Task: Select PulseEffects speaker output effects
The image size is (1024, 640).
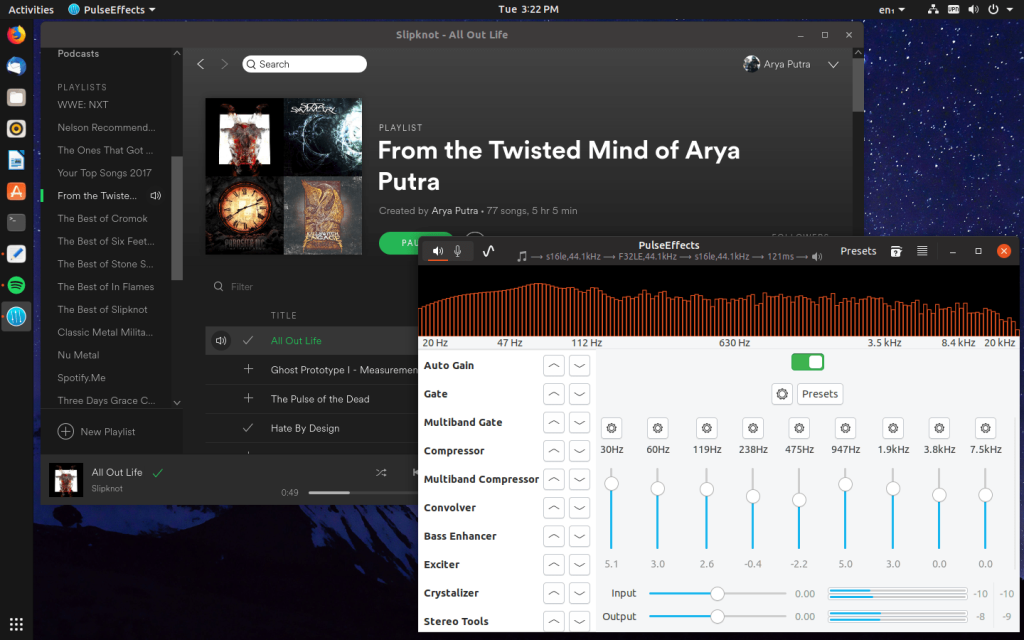Action: (438, 251)
